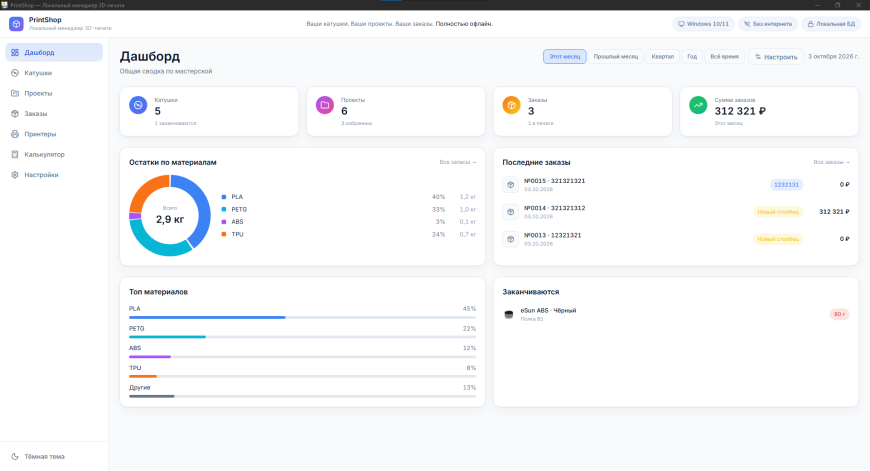Open the Настроить options button
Image resolution: width=870 pixels, height=471 pixels.
(776, 57)
